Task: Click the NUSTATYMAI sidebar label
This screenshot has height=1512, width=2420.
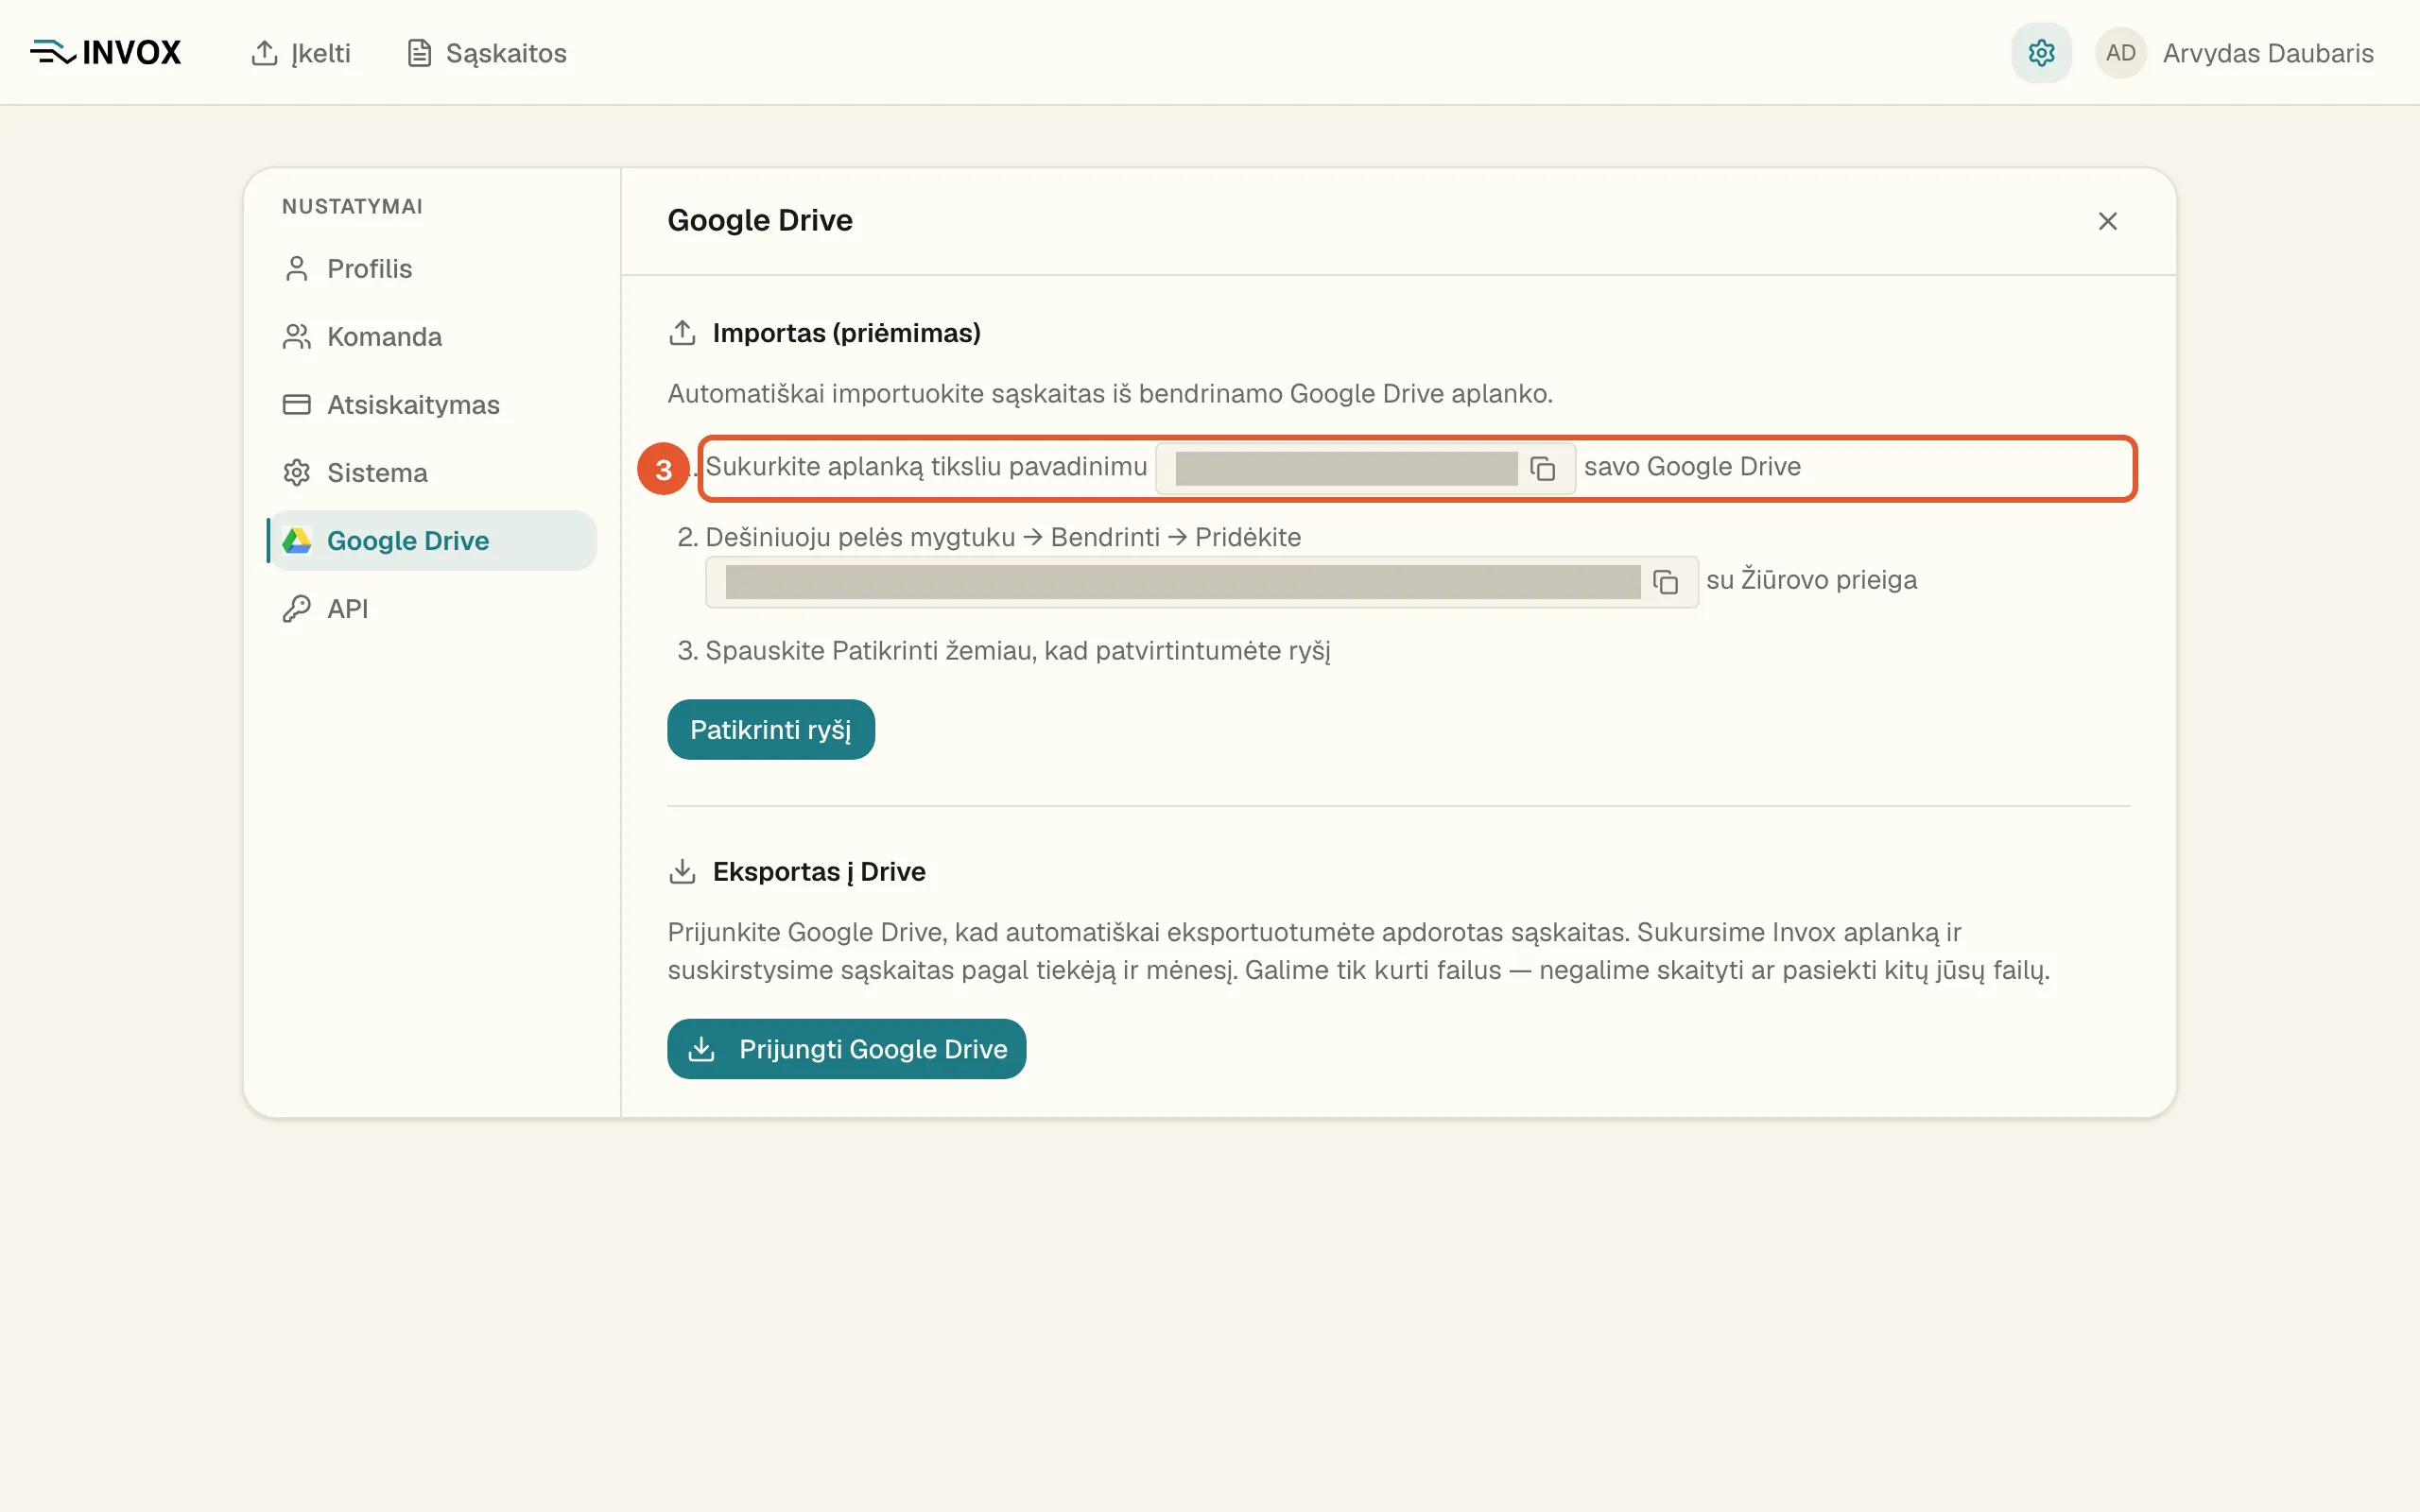Action: click(352, 207)
